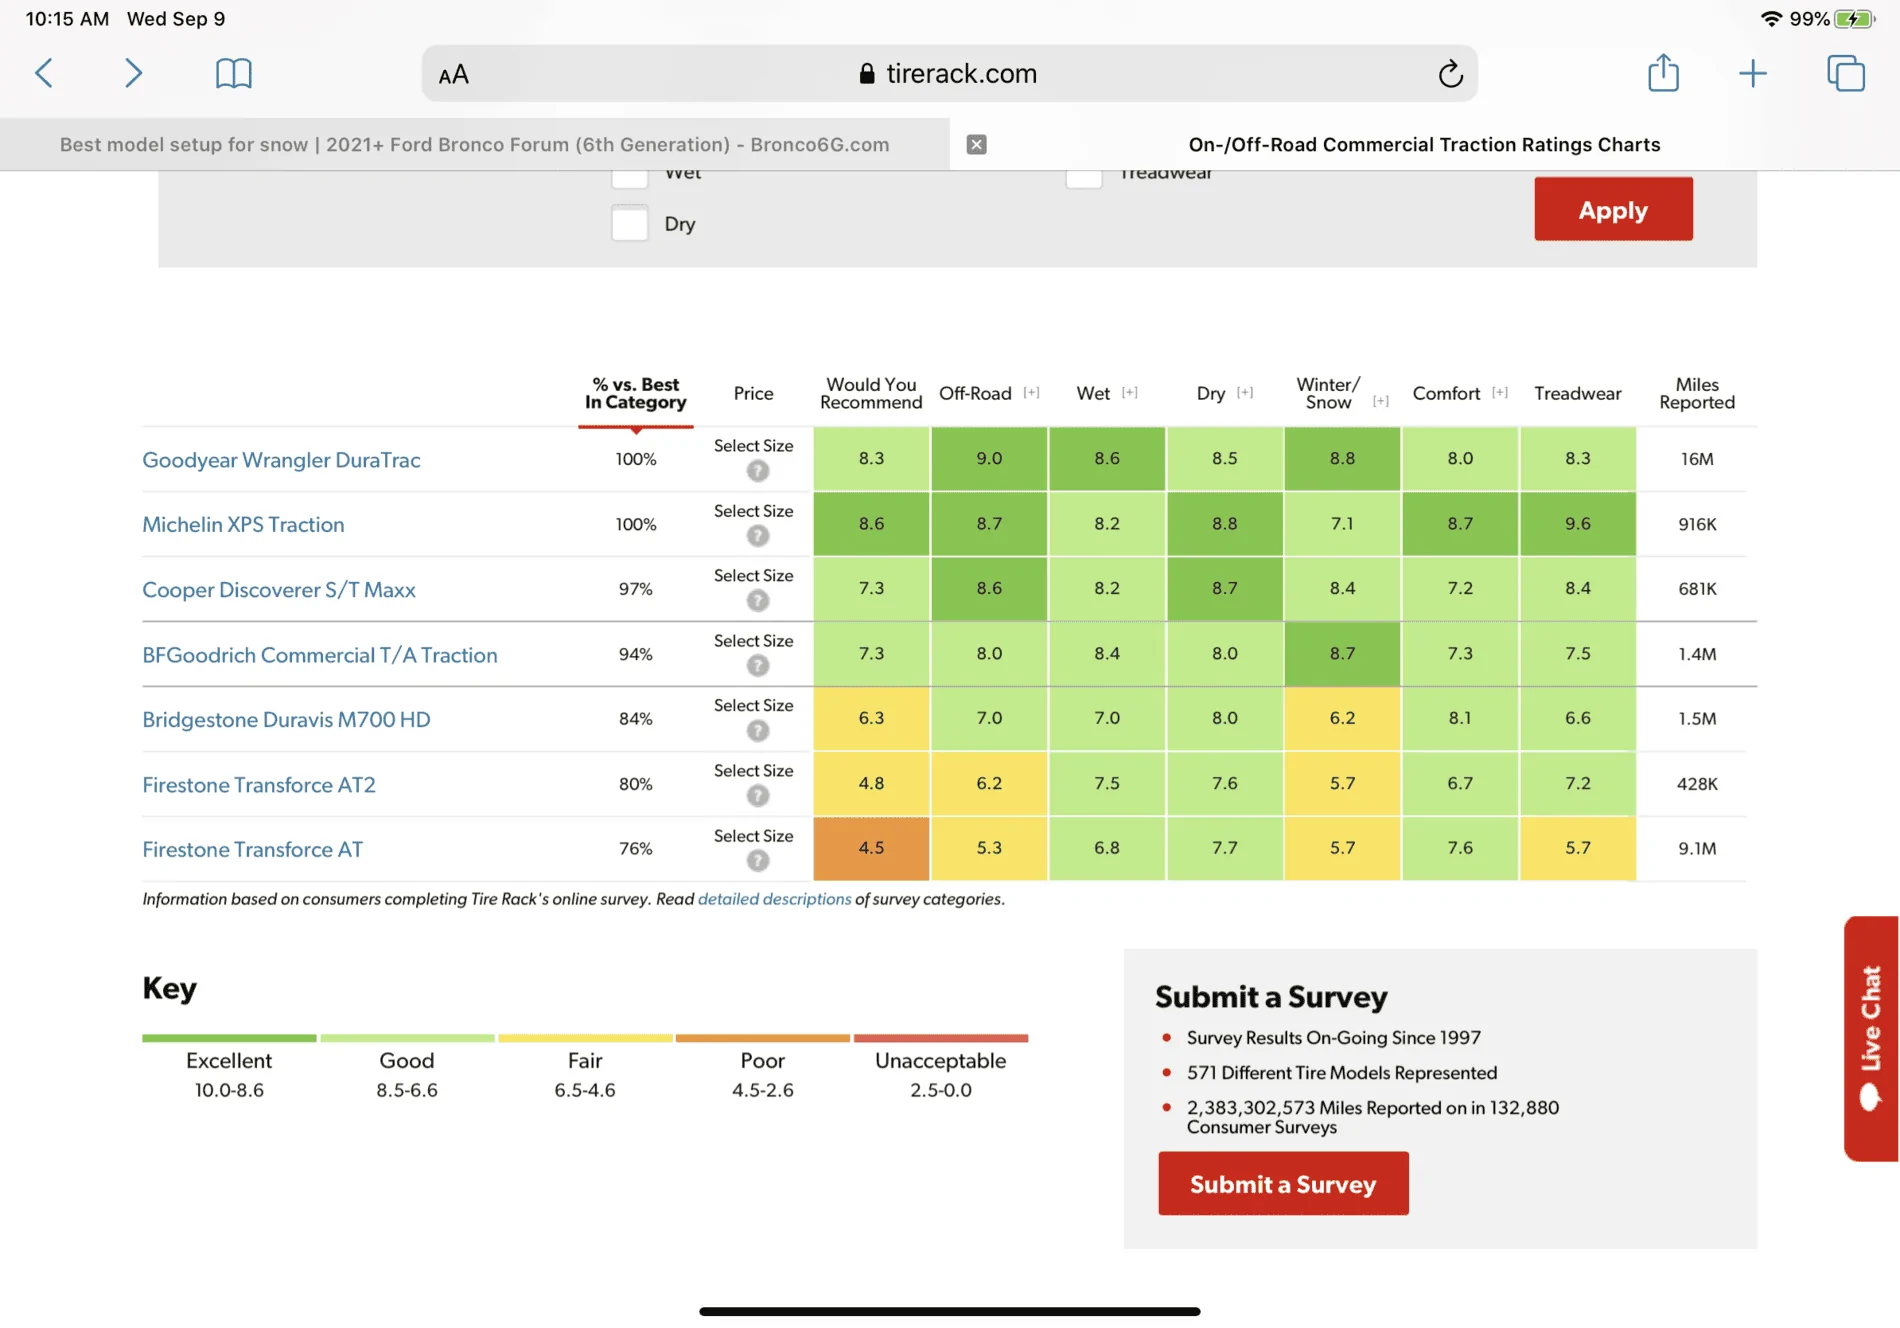The width and height of the screenshot is (1900, 1328).
Task: Expand the Winter/Snow column details
Action: point(1380,401)
